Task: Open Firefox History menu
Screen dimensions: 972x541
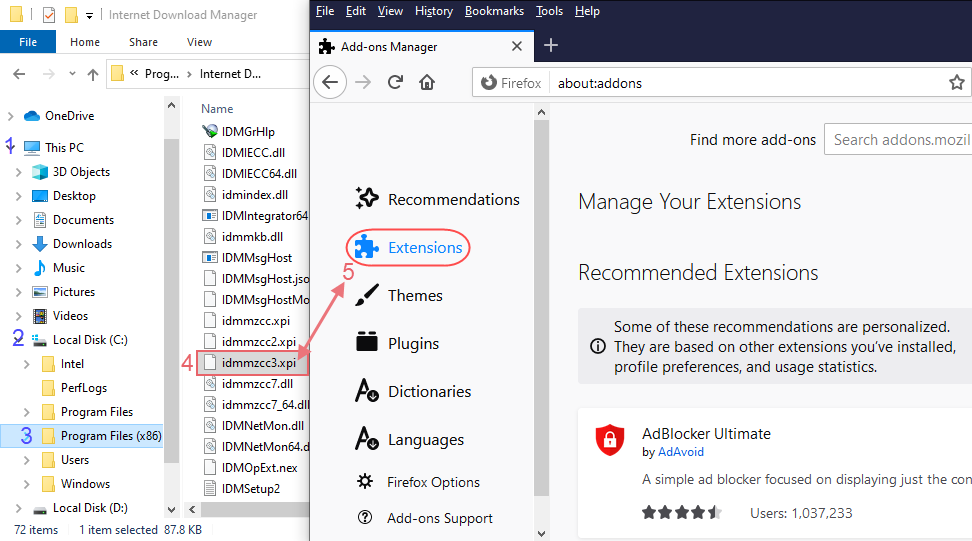Action: click(434, 11)
